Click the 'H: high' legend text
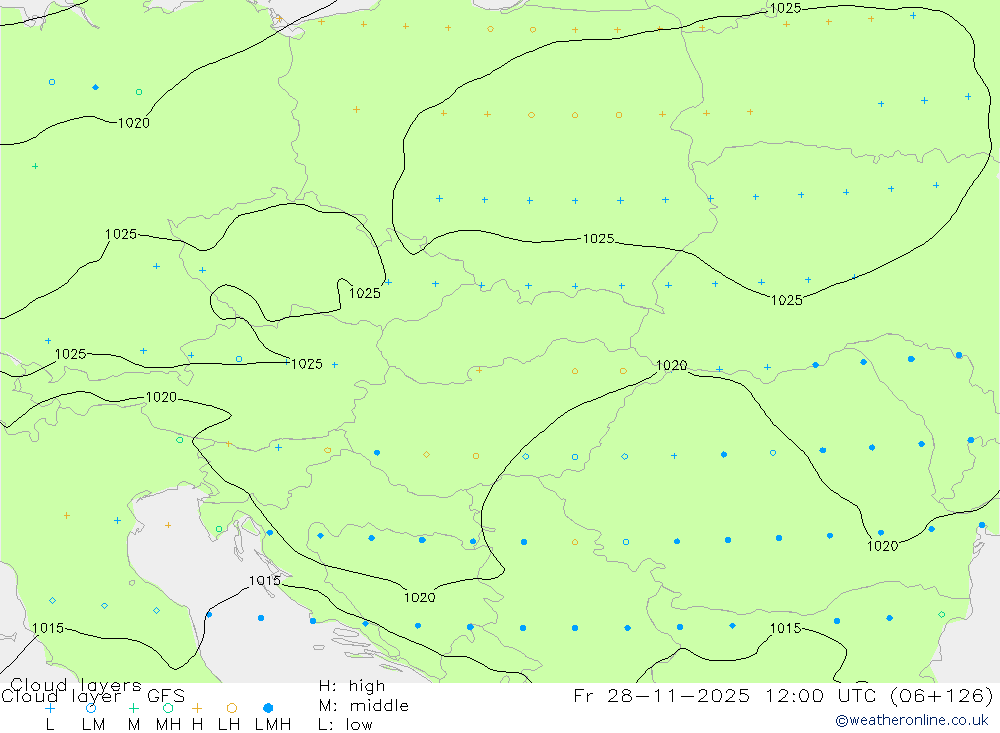 352,686
